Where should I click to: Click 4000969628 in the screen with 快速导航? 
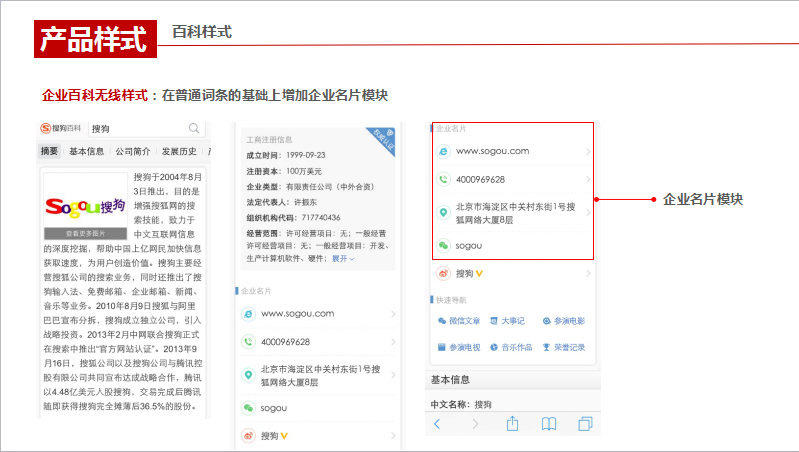(480, 179)
